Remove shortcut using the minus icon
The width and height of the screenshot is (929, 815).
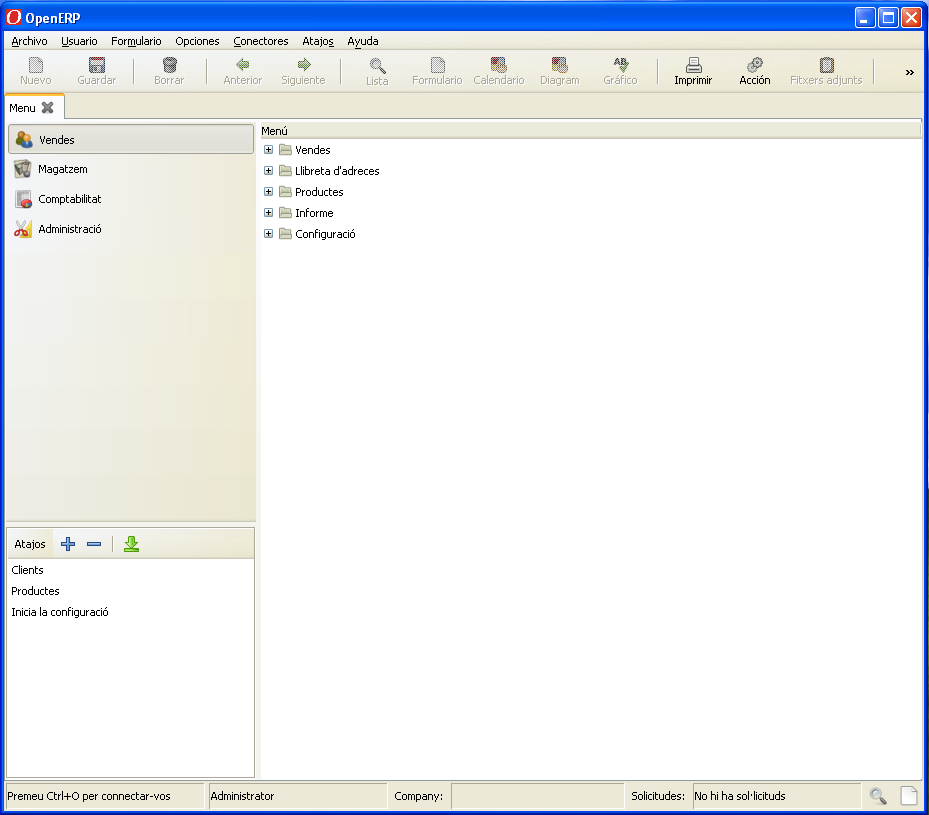tap(94, 544)
